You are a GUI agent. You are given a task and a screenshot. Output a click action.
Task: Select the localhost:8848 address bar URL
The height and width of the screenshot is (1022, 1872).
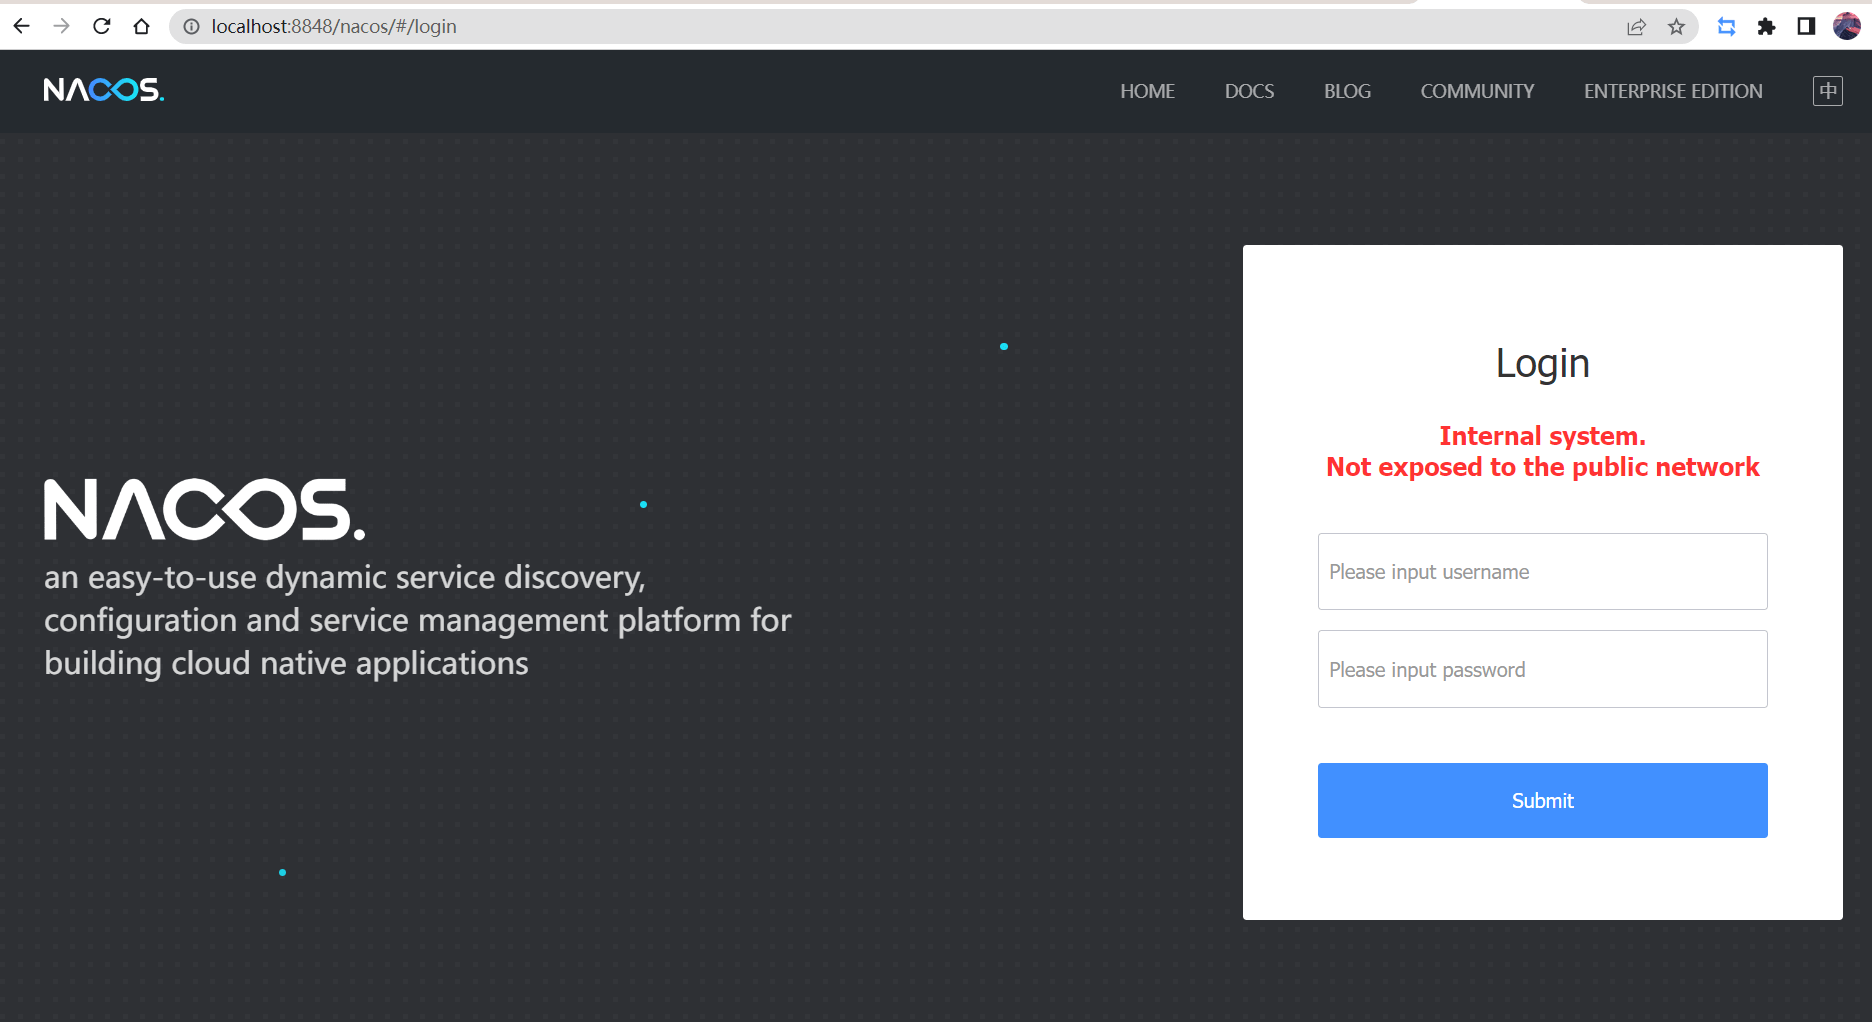pos(334,27)
